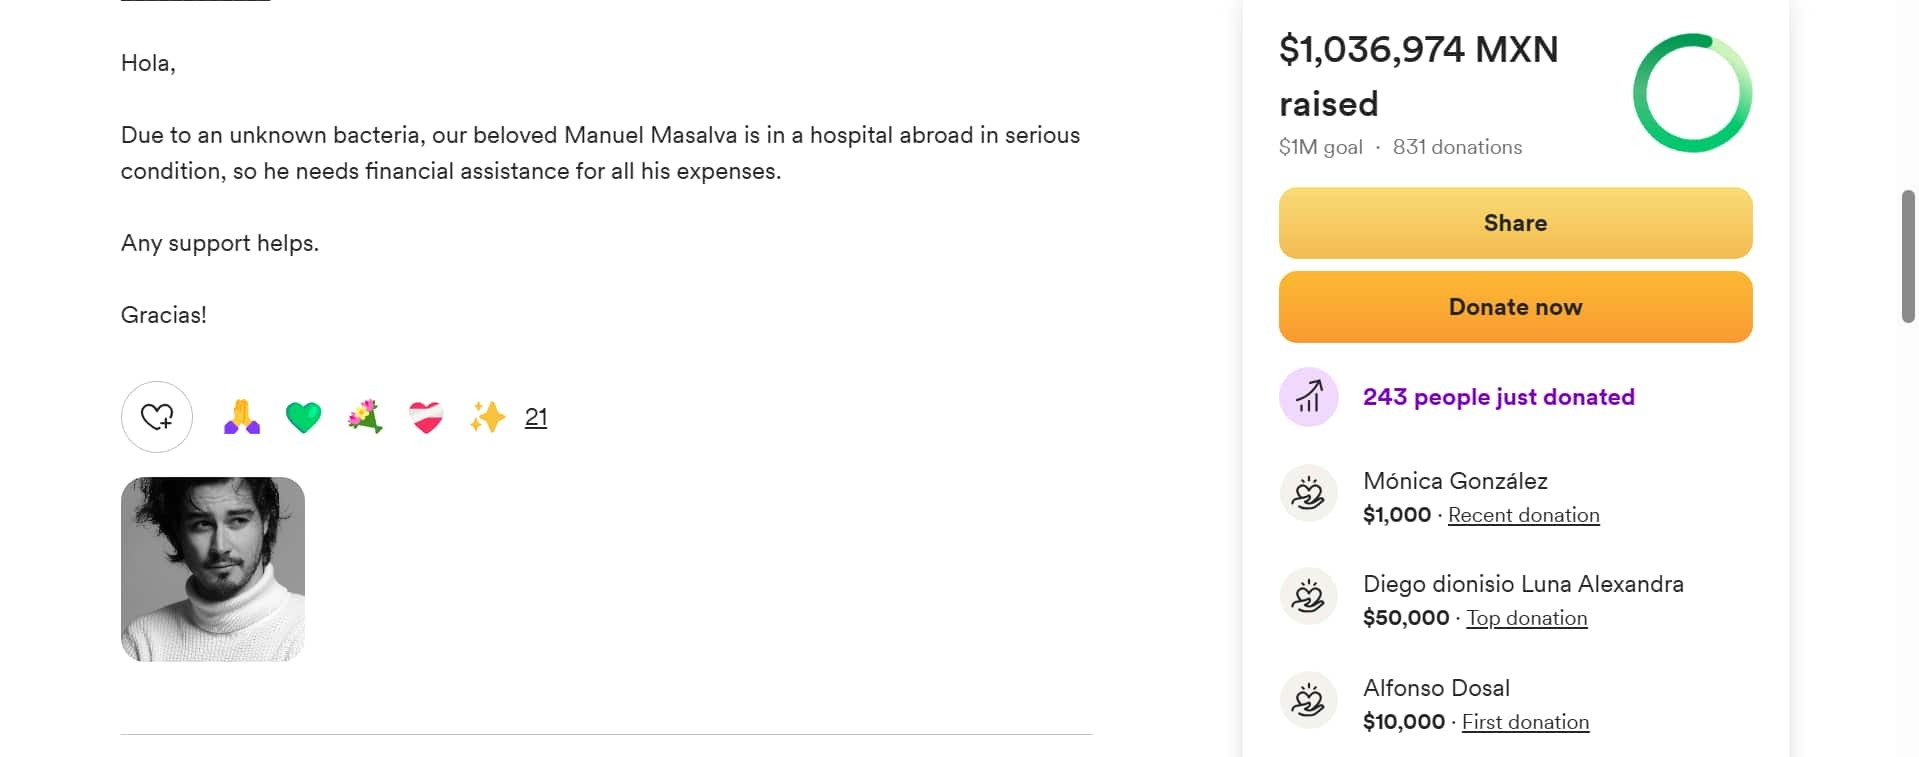Open the Recent donation link
The image size is (1919, 757).
[x=1523, y=515]
